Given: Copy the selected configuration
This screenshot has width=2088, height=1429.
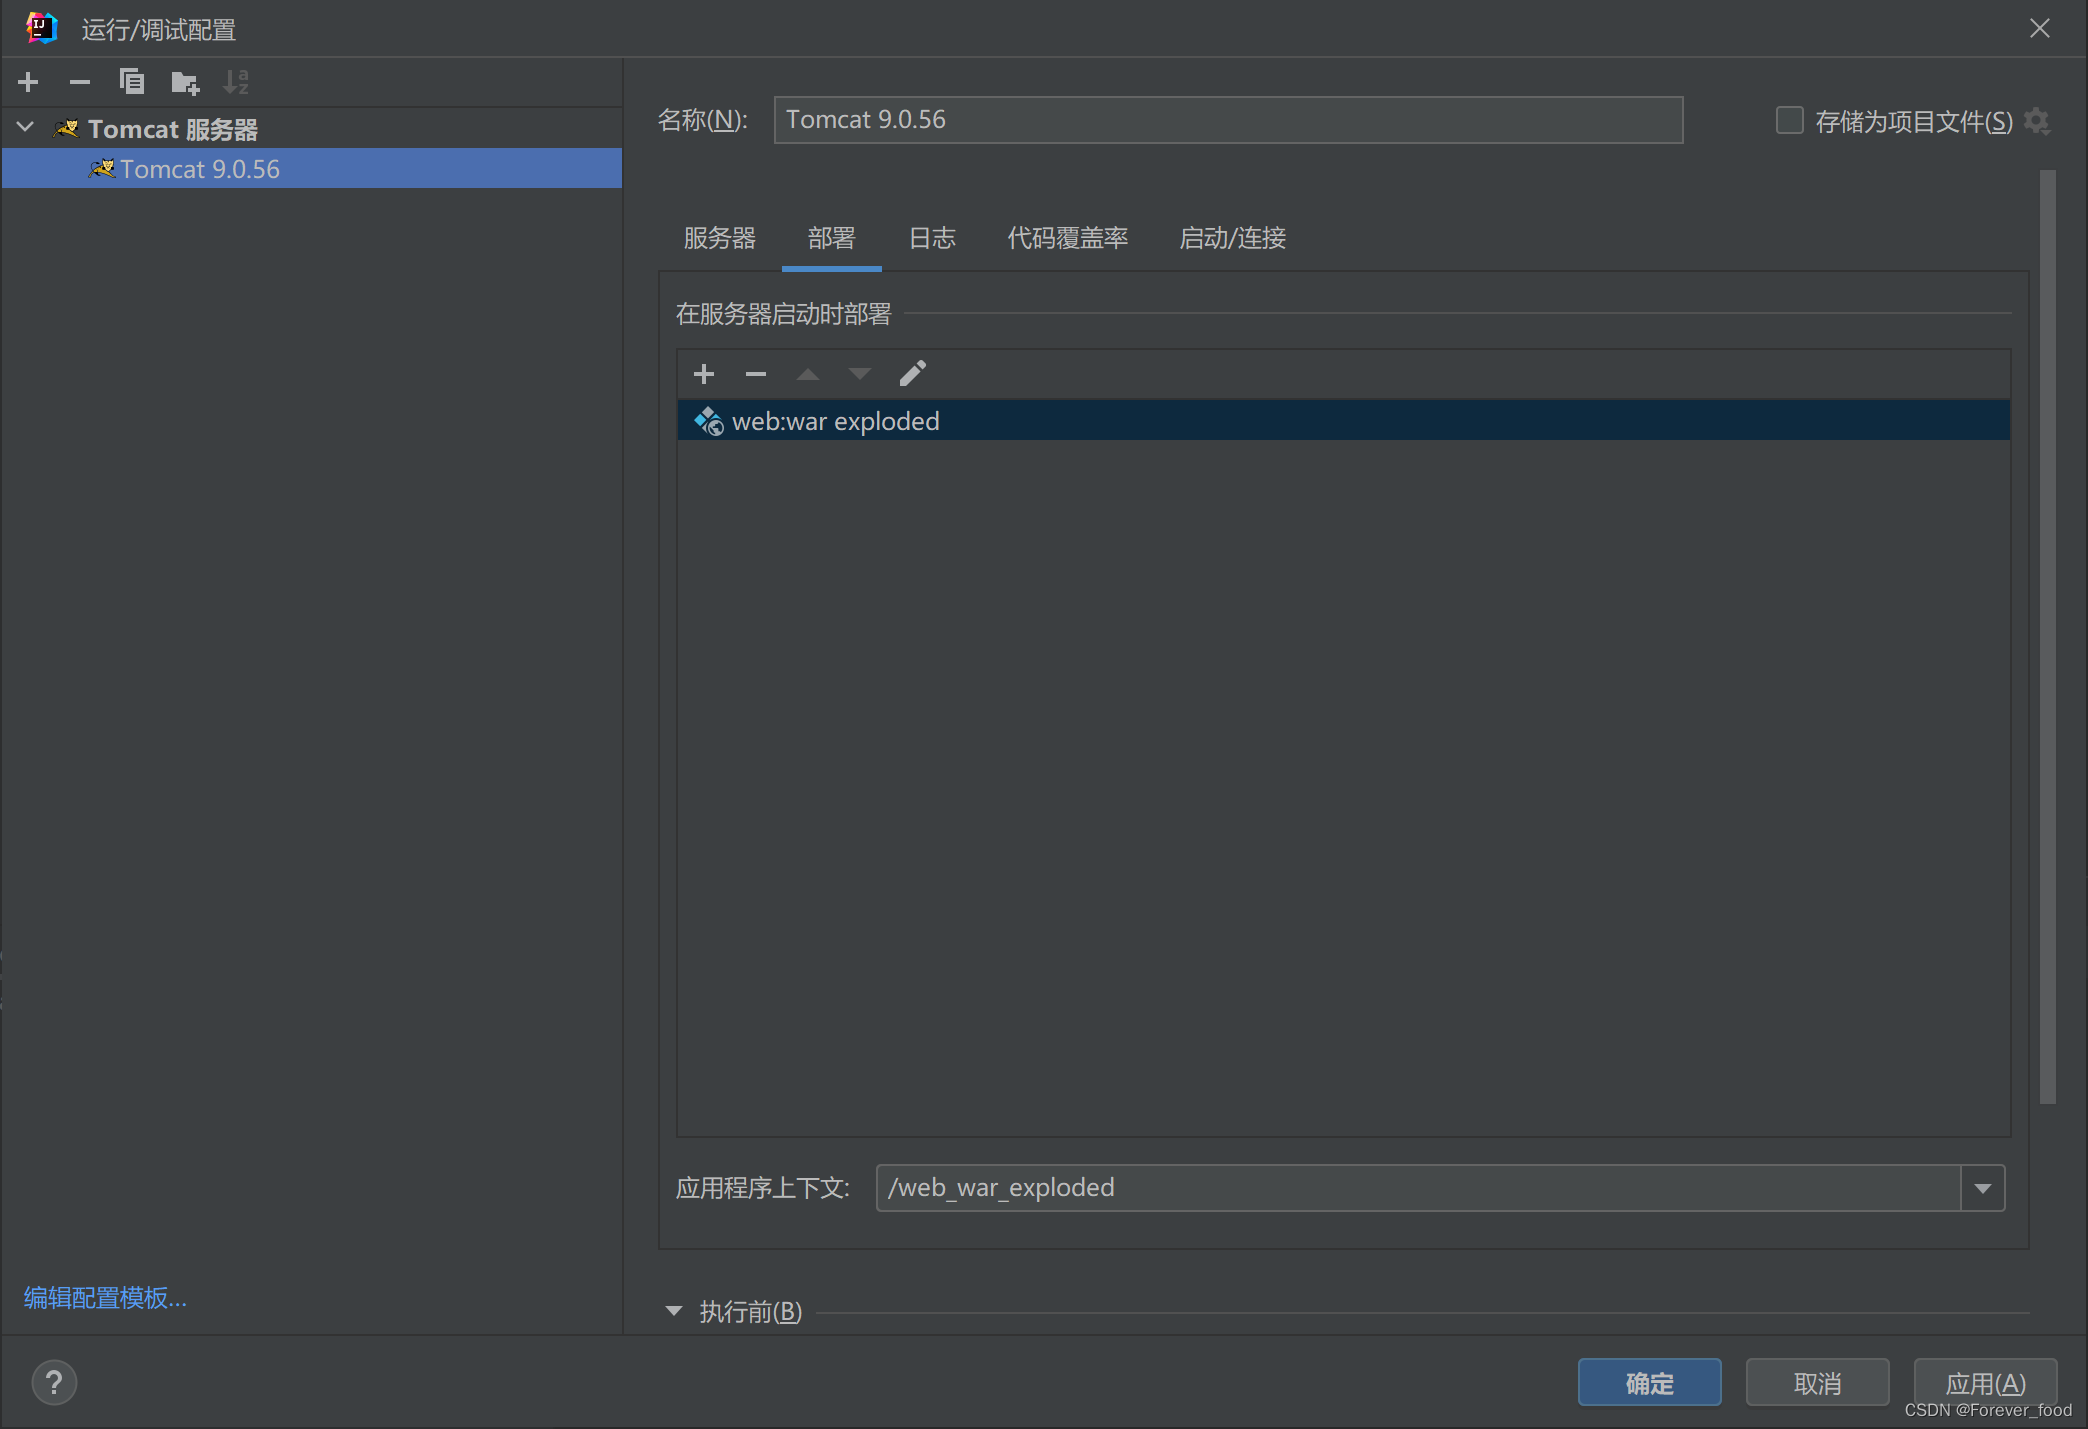Looking at the screenshot, I should coord(132,82).
